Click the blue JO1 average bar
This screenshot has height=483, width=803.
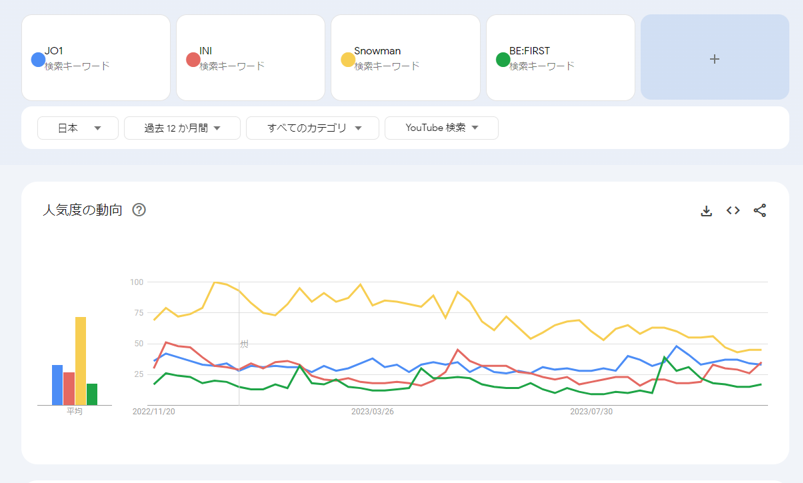57,385
